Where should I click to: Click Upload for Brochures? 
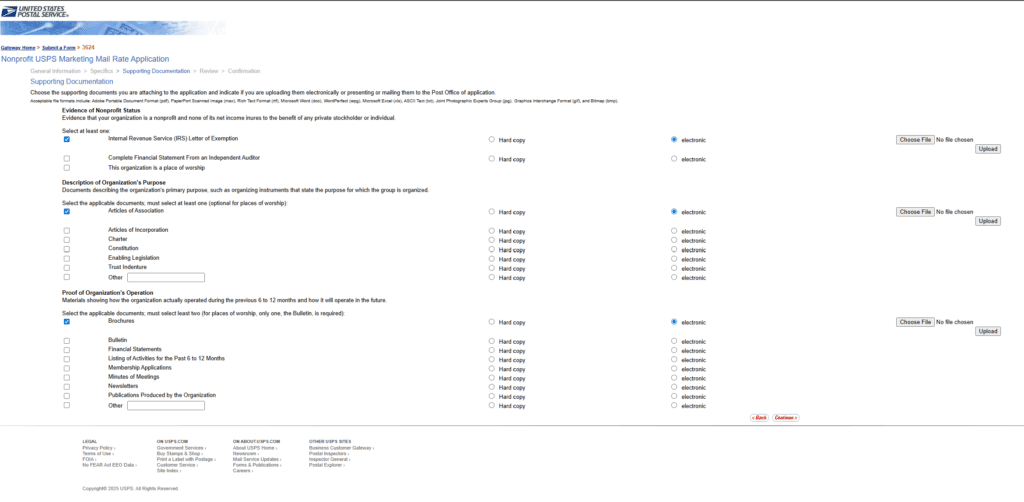[x=987, y=331]
